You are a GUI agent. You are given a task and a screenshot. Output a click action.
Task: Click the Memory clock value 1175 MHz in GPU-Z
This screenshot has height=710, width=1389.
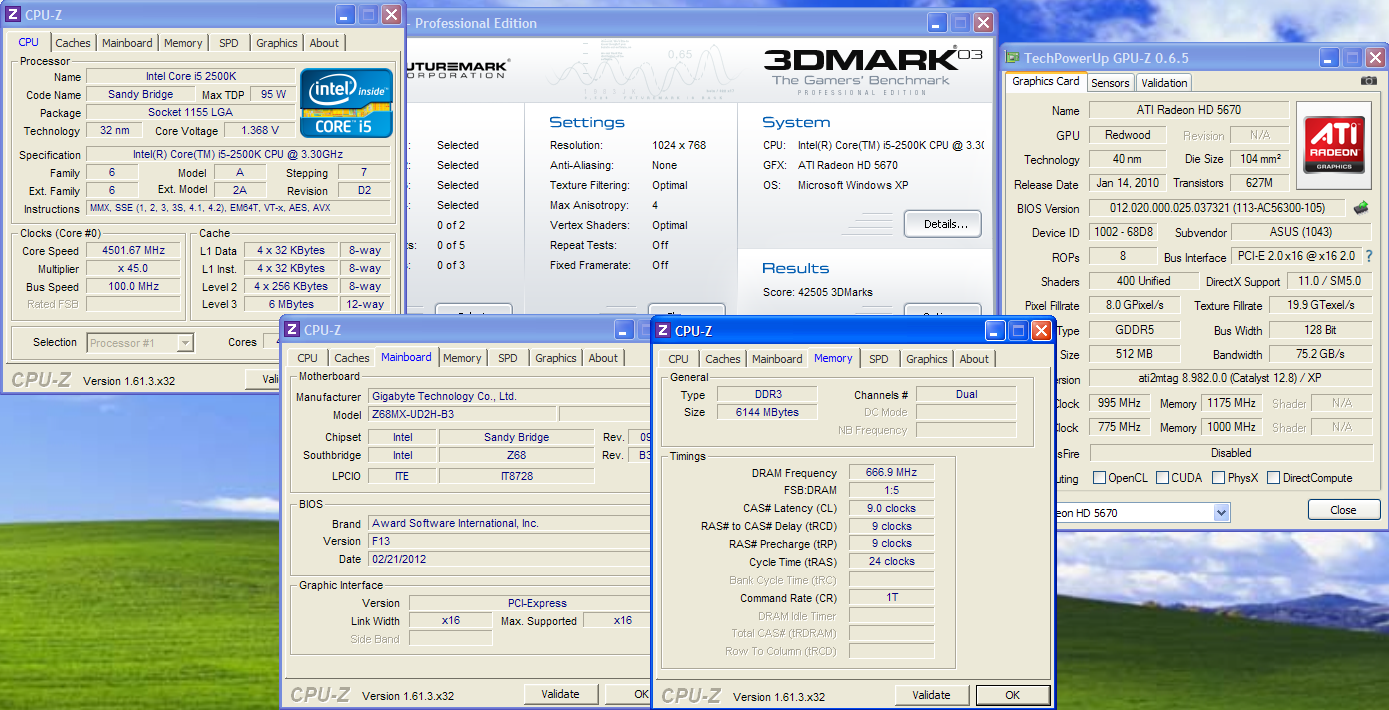(1231, 403)
